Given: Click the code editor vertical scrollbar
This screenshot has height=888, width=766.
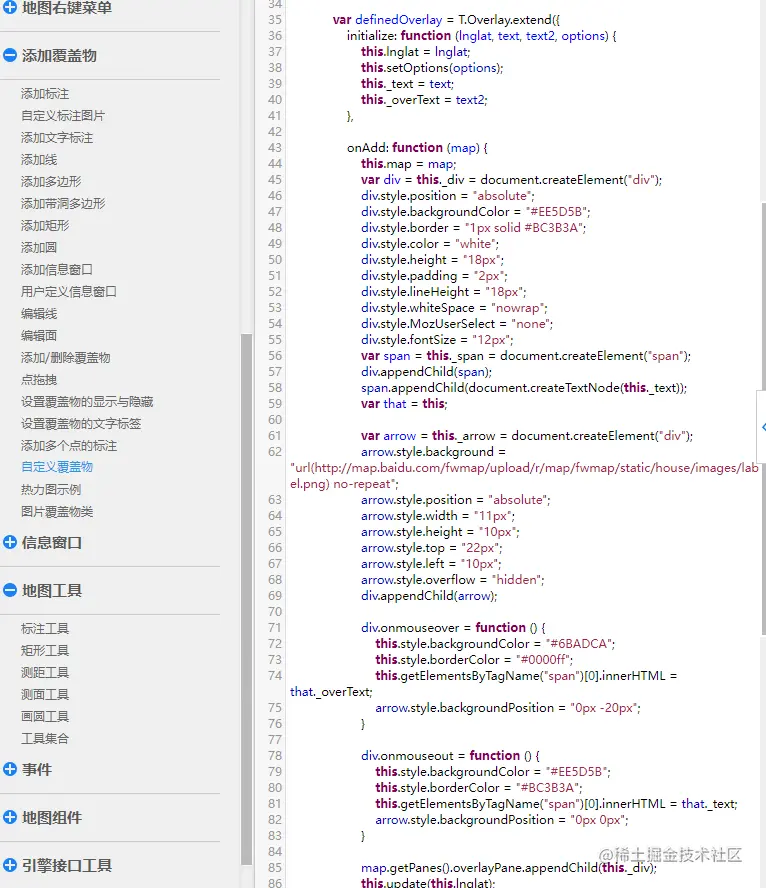Looking at the screenshot, I should [x=763, y=419].
